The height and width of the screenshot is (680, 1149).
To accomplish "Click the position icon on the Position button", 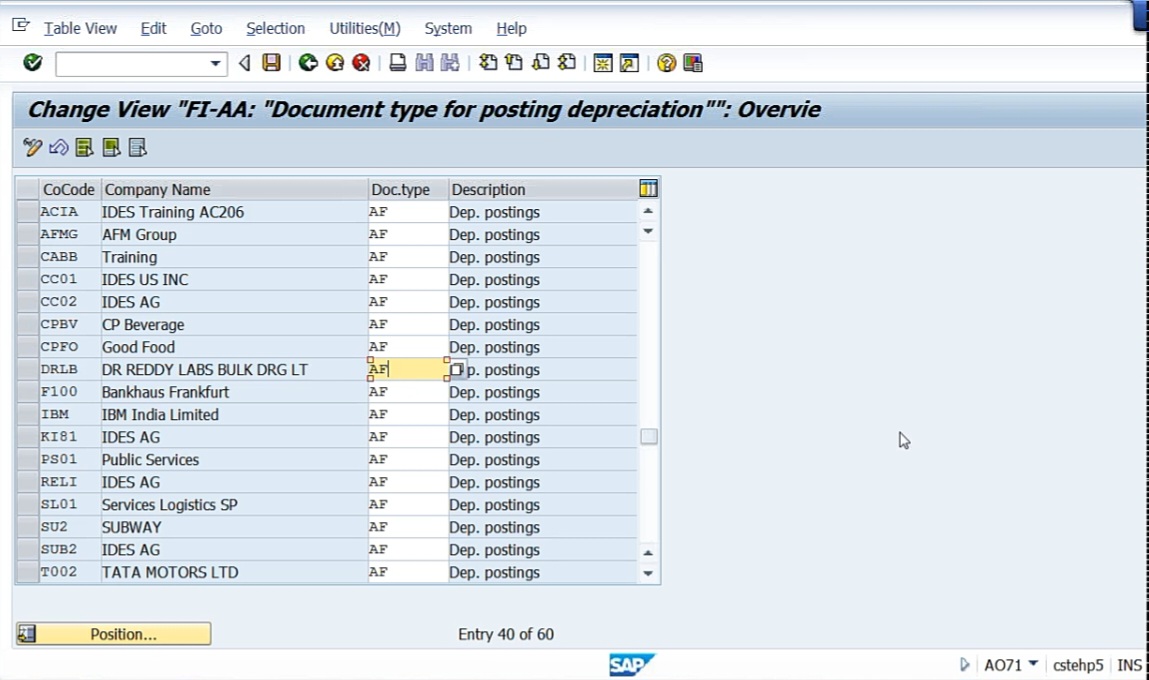I will click(x=27, y=634).
